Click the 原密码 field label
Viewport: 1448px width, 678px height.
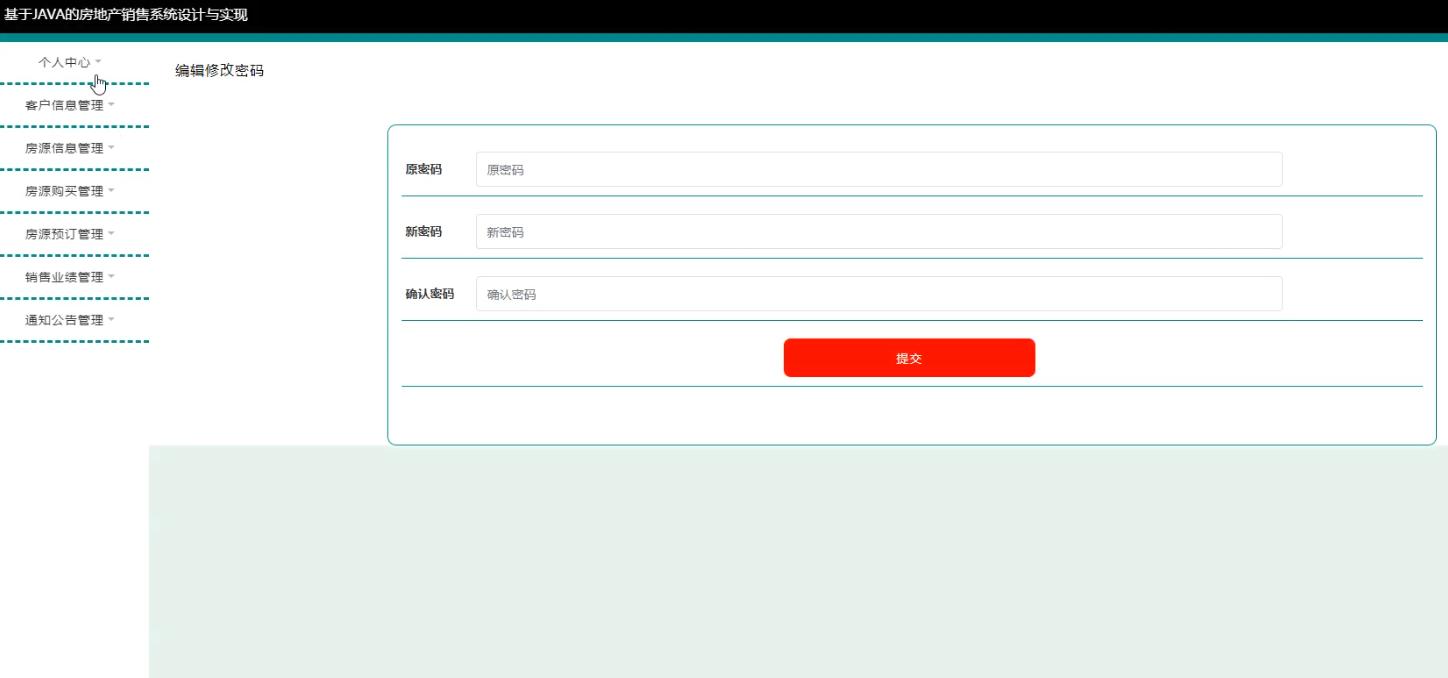pos(420,169)
